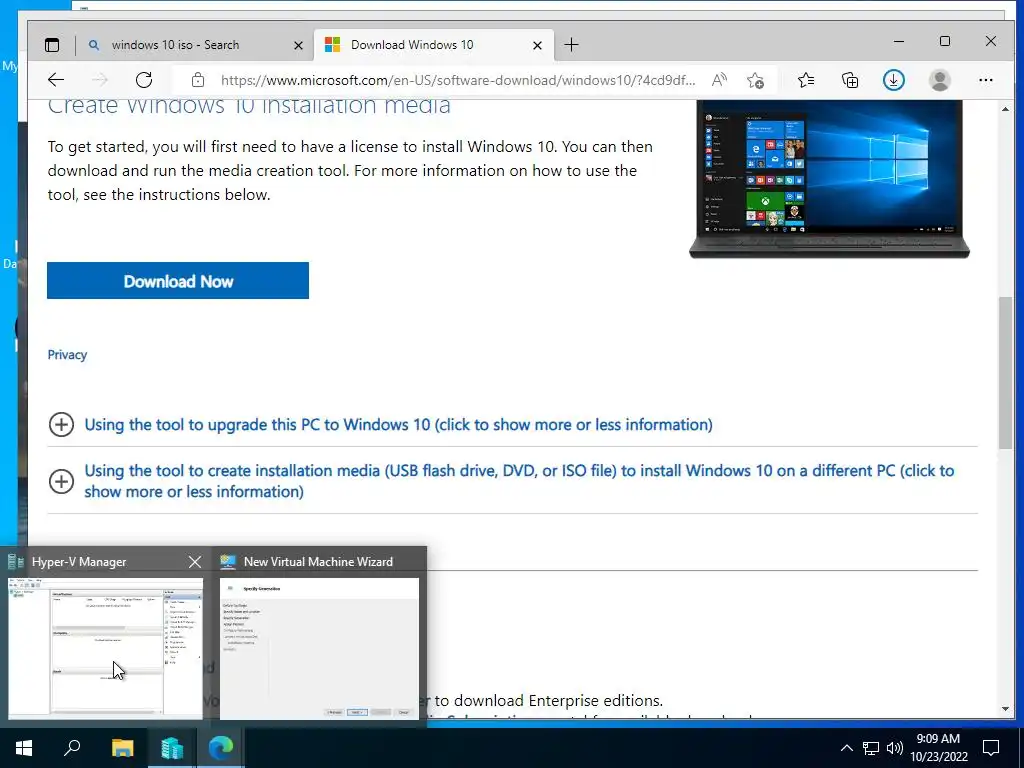
Task: Go back to the previous page
Action: tap(56, 80)
